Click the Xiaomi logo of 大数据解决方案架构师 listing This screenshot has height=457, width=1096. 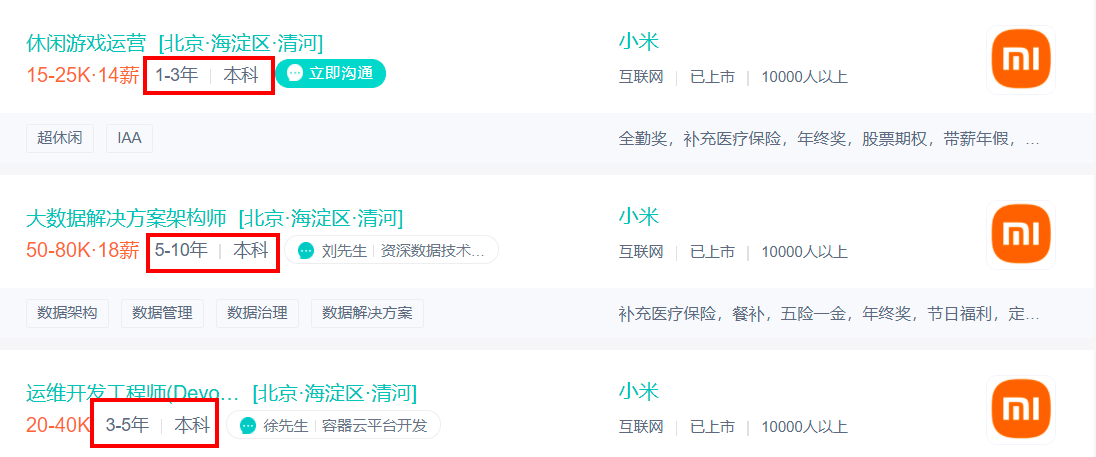point(1021,235)
